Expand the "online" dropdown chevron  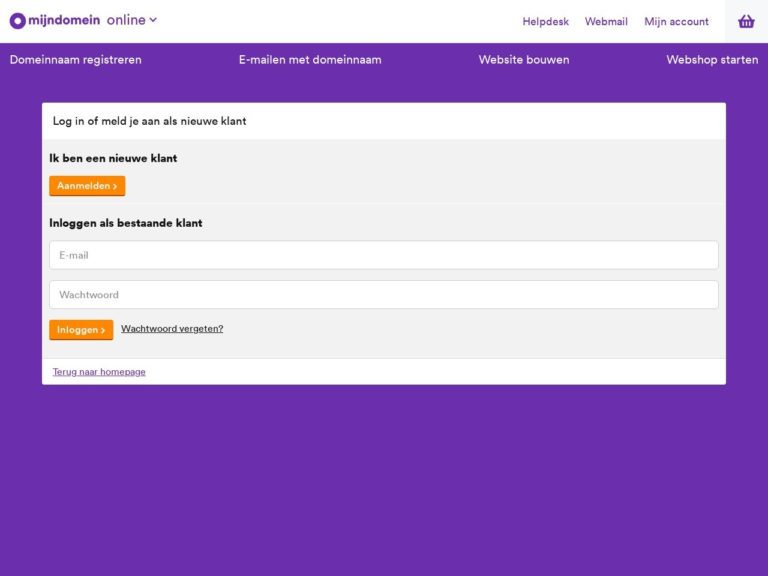click(153, 20)
